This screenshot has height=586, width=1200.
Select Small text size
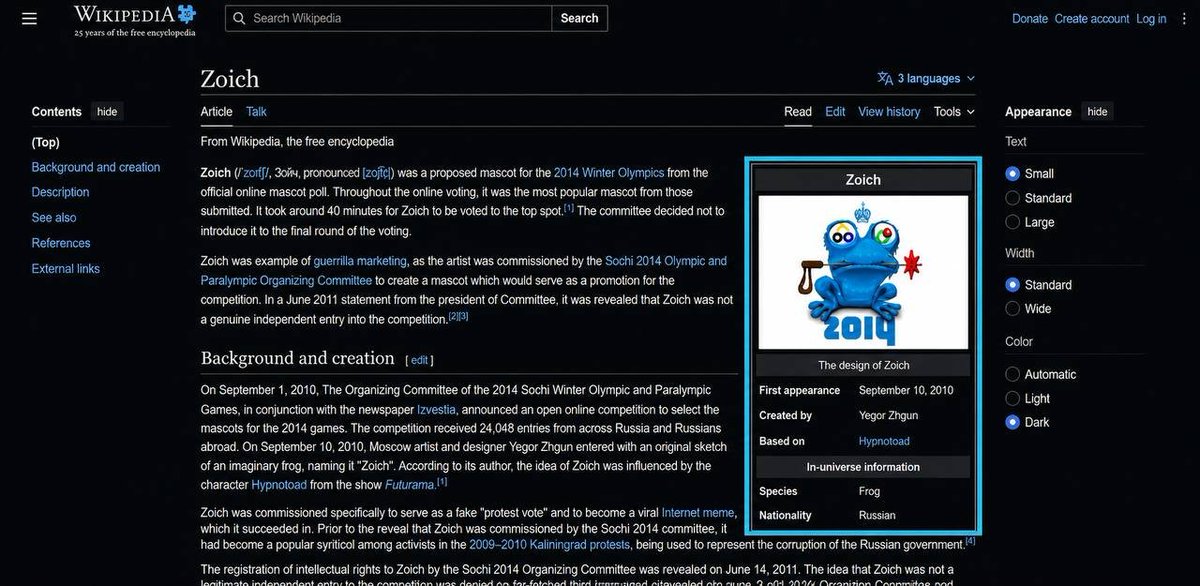[1013, 173]
